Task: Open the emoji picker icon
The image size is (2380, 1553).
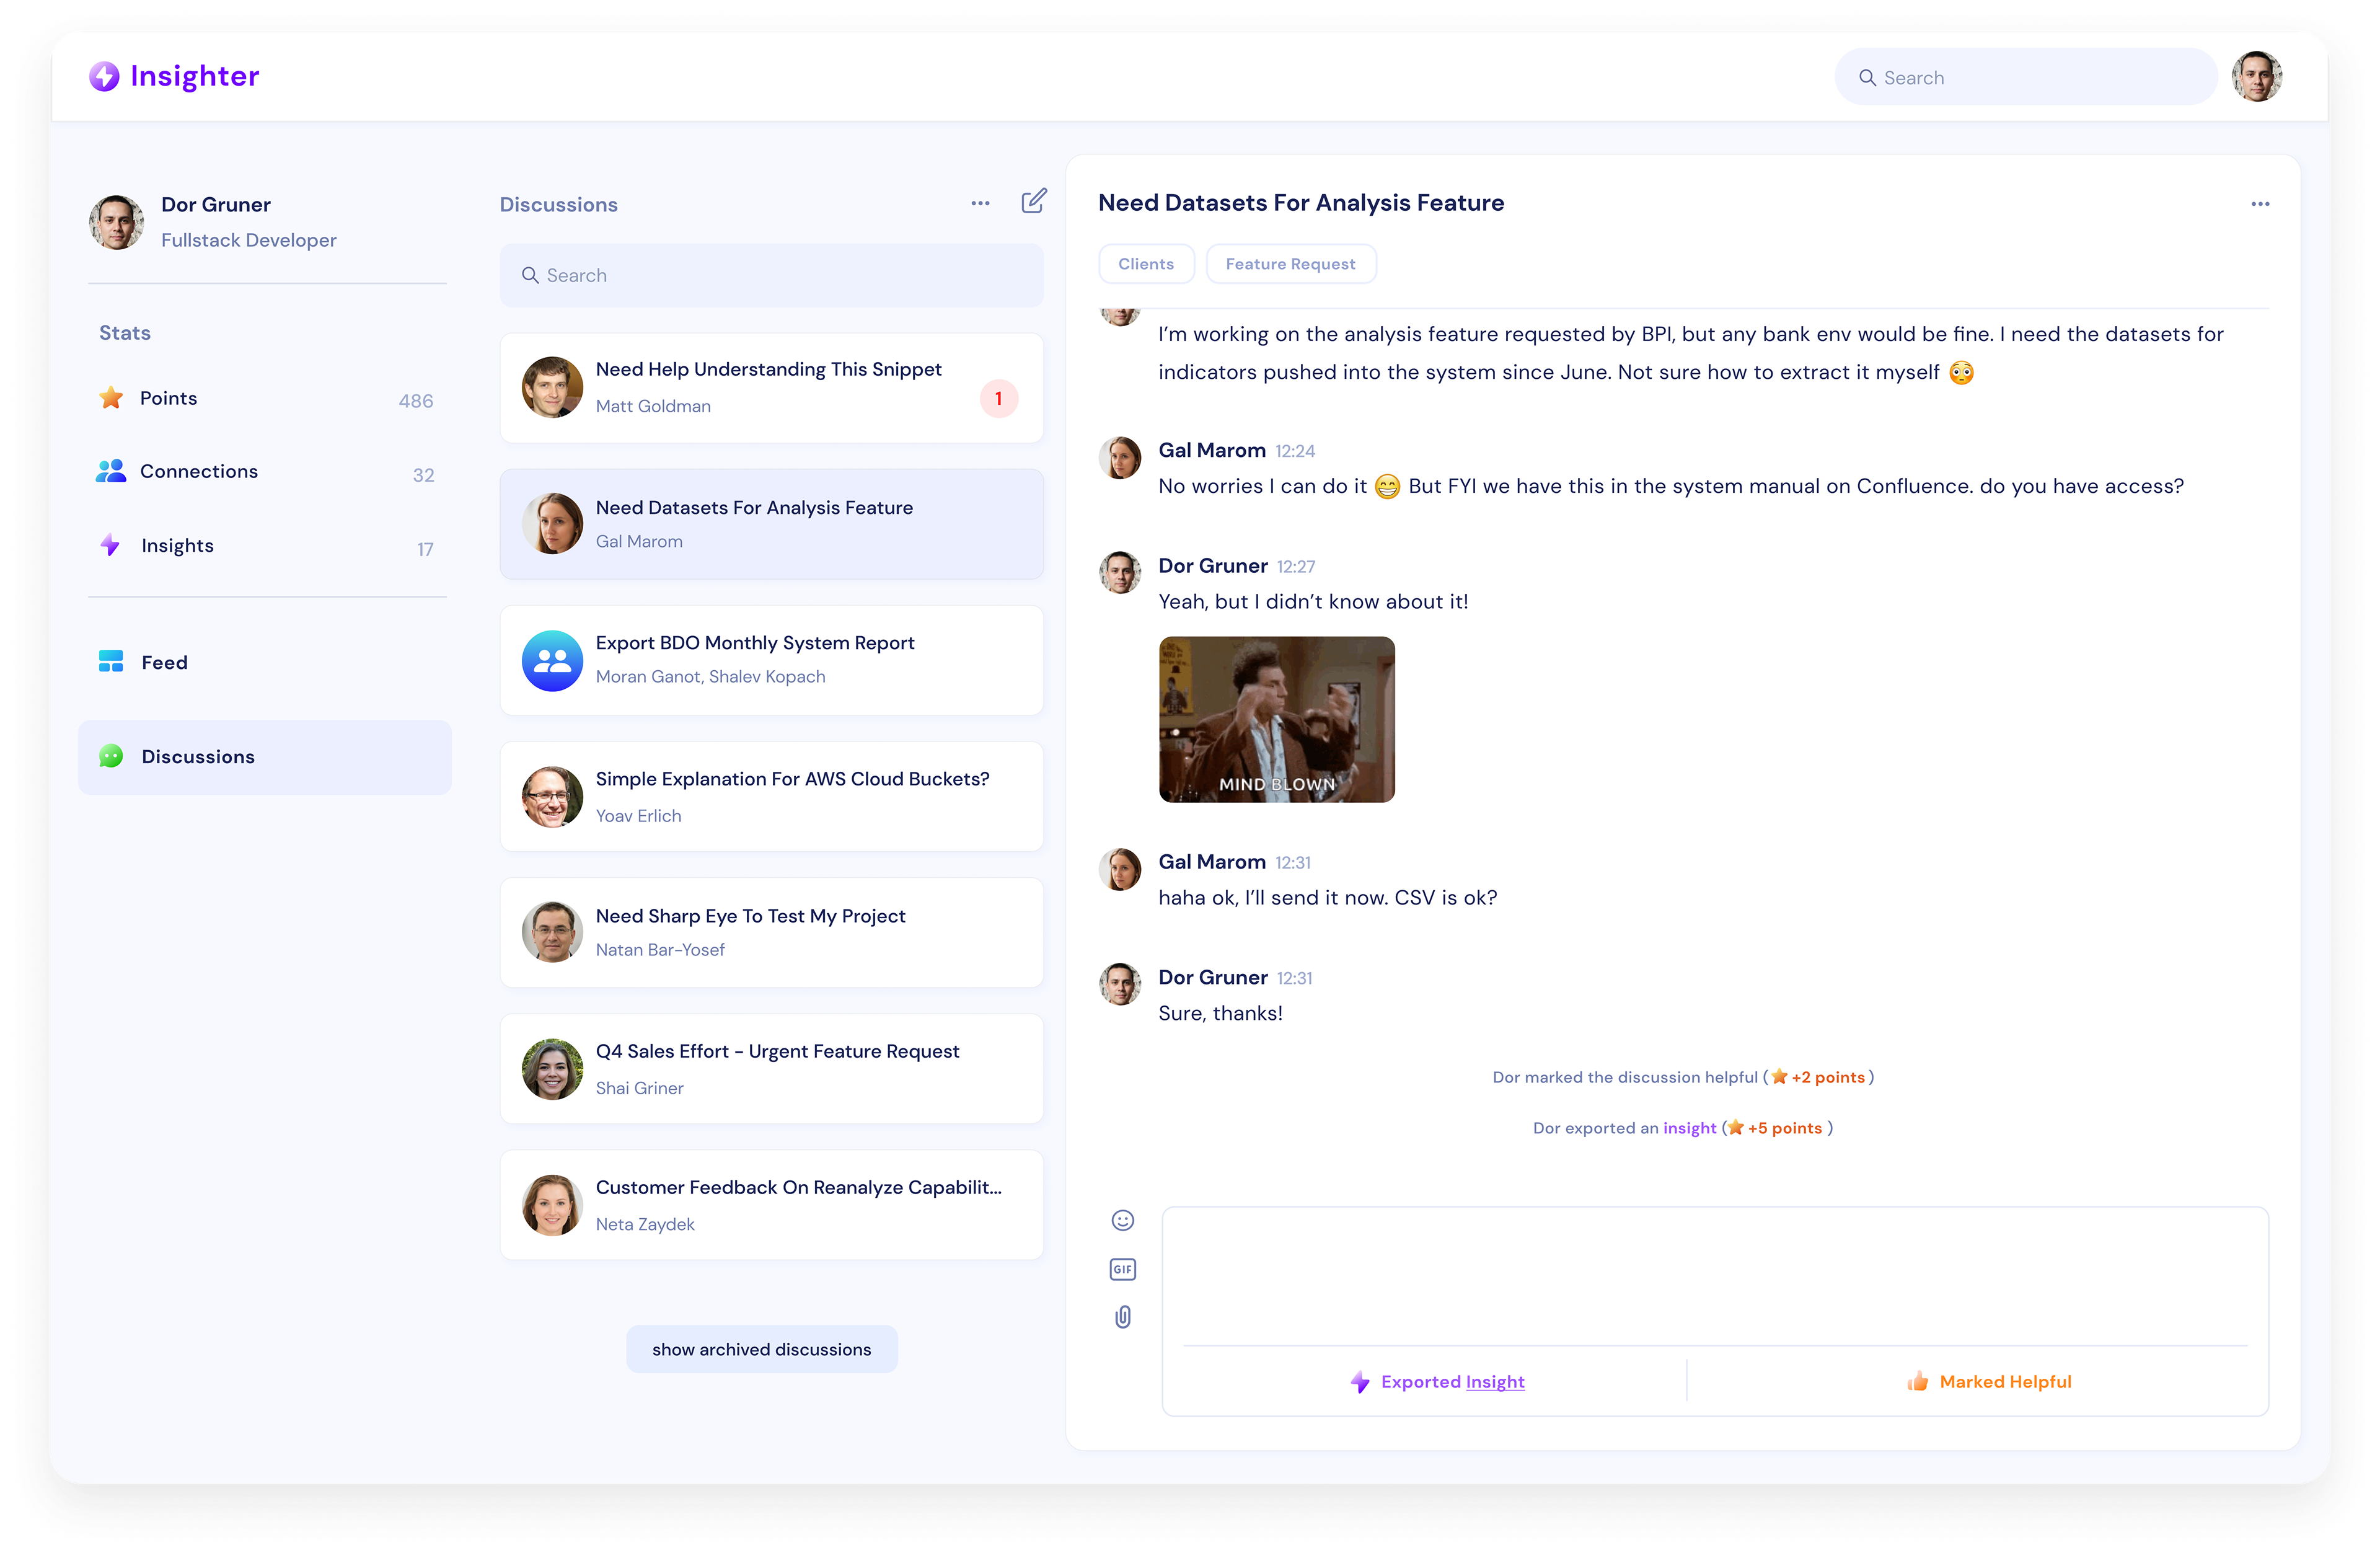Action: pyautogui.click(x=1122, y=1220)
